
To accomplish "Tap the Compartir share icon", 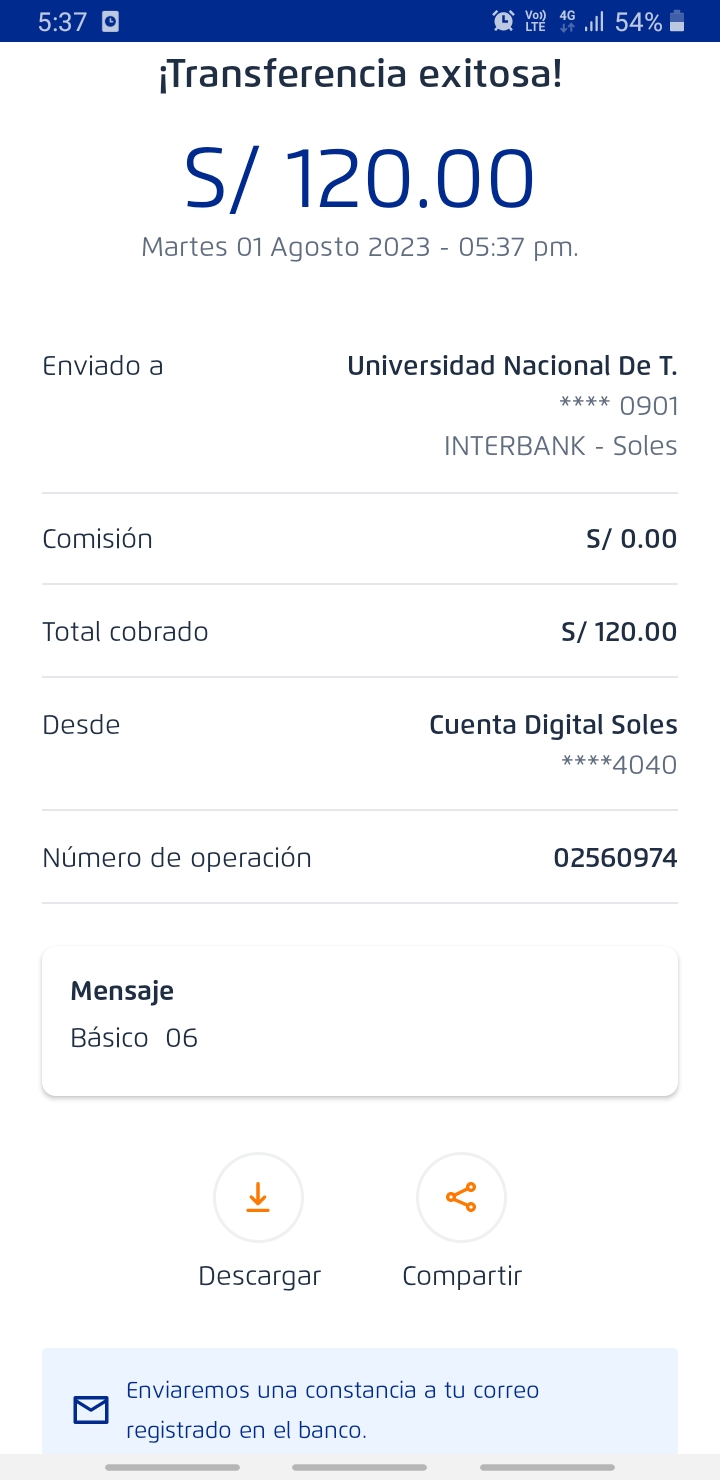I will click(461, 1197).
